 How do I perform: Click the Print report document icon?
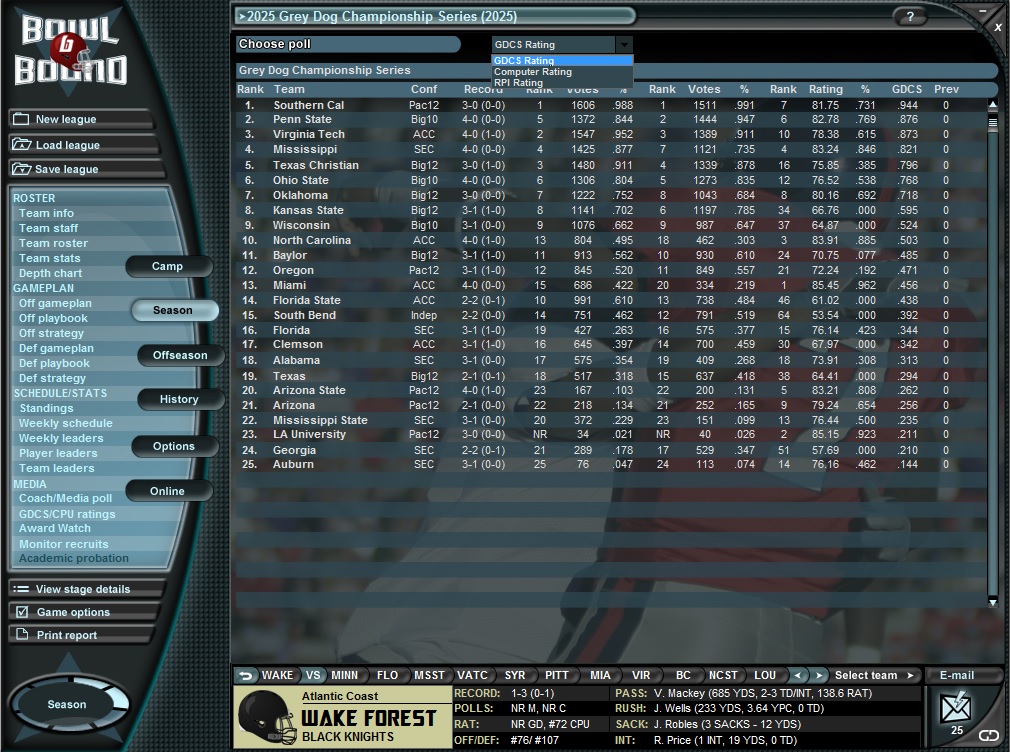(x=22, y=635)
